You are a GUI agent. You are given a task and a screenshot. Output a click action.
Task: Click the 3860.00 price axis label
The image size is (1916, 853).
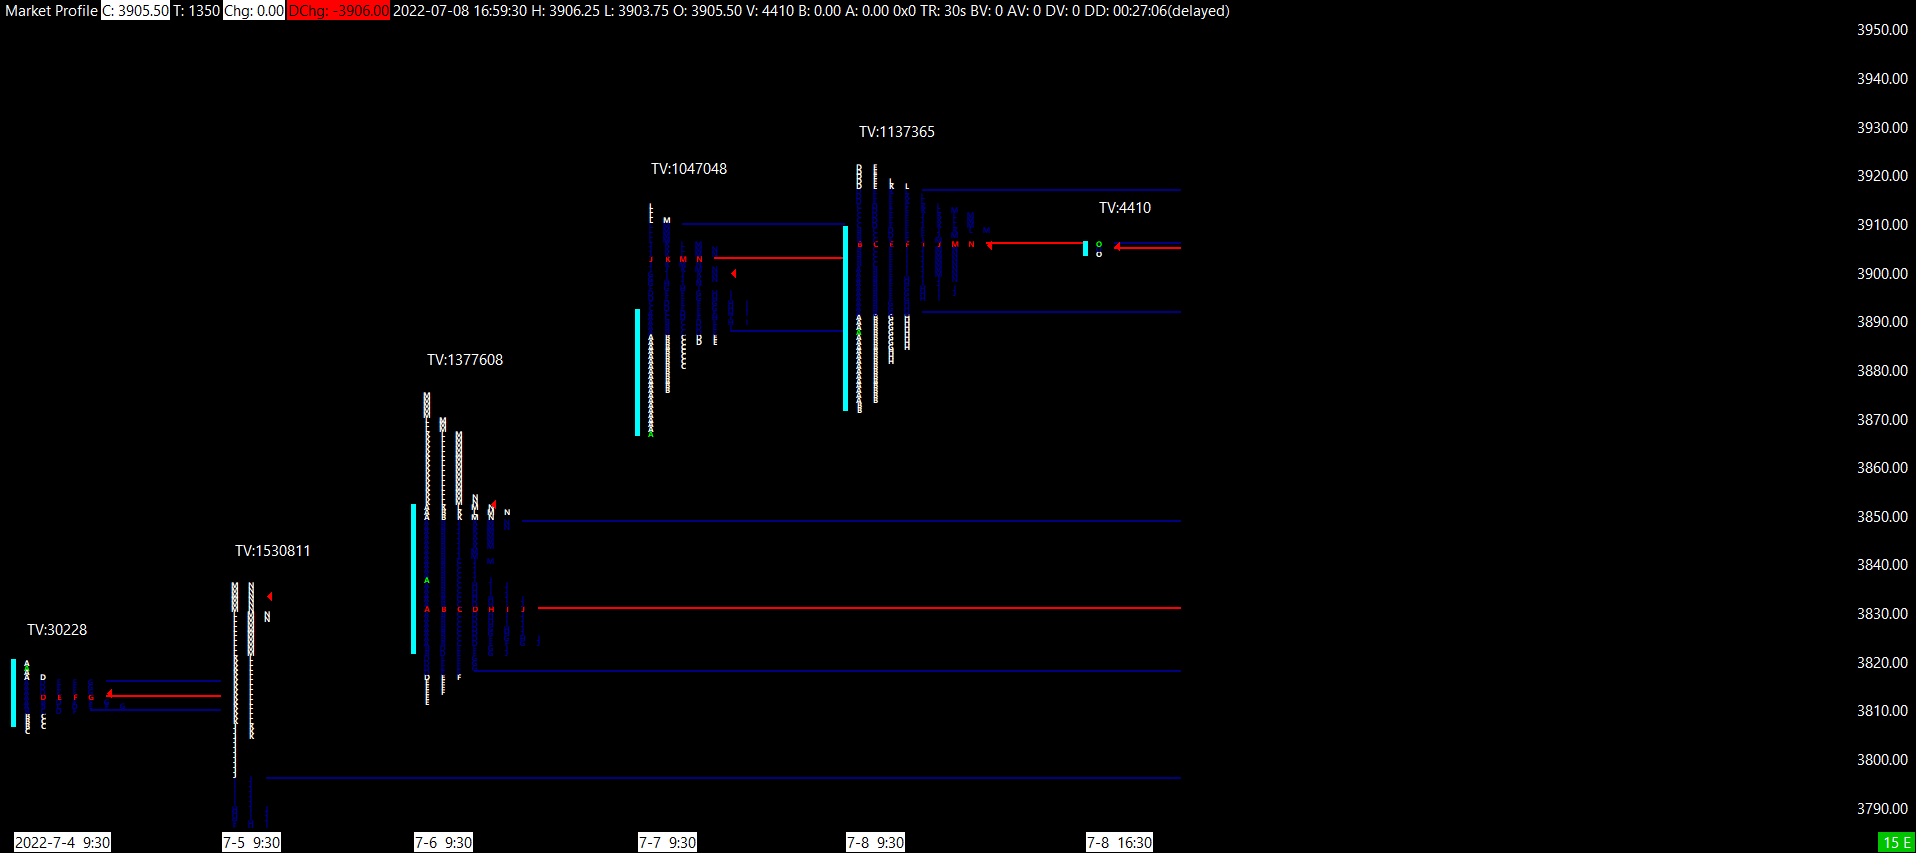pyautogui.click(x=1882, y=468)
